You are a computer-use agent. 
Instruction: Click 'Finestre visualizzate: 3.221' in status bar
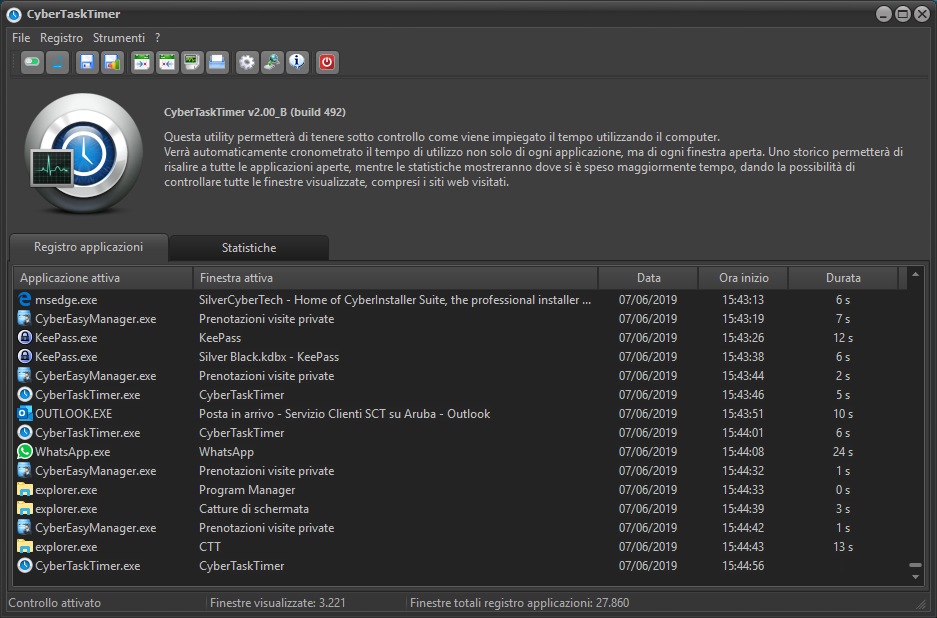(x=277, y=602)
